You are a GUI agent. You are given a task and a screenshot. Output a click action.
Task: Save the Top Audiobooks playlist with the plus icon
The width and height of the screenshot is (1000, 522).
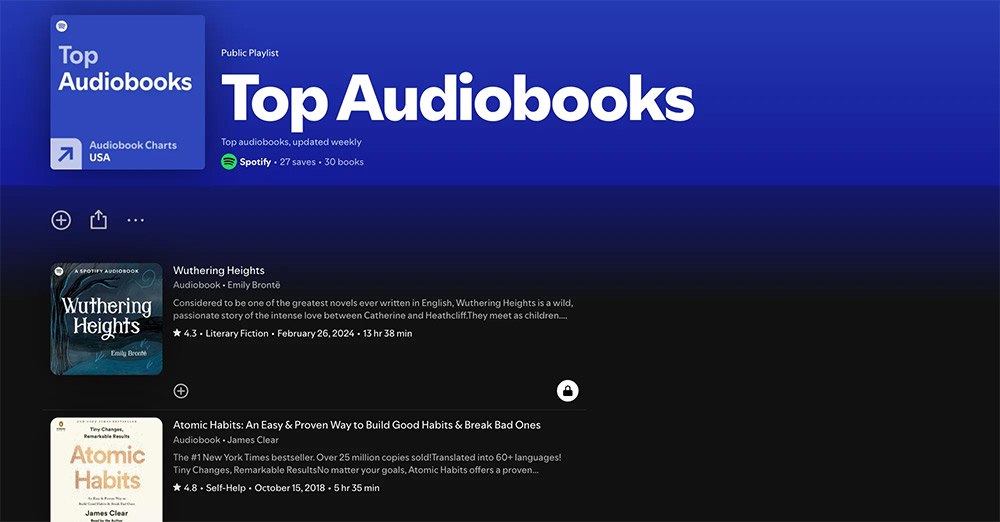coord(61,220)
